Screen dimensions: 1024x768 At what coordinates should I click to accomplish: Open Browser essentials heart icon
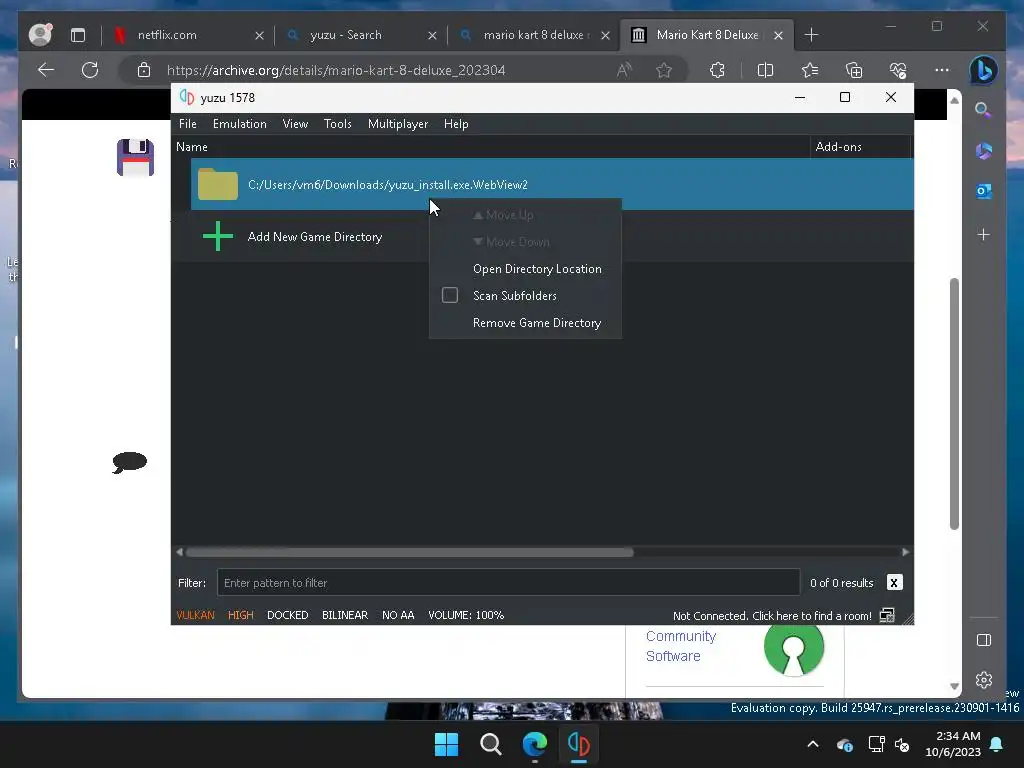coord(898,70)
